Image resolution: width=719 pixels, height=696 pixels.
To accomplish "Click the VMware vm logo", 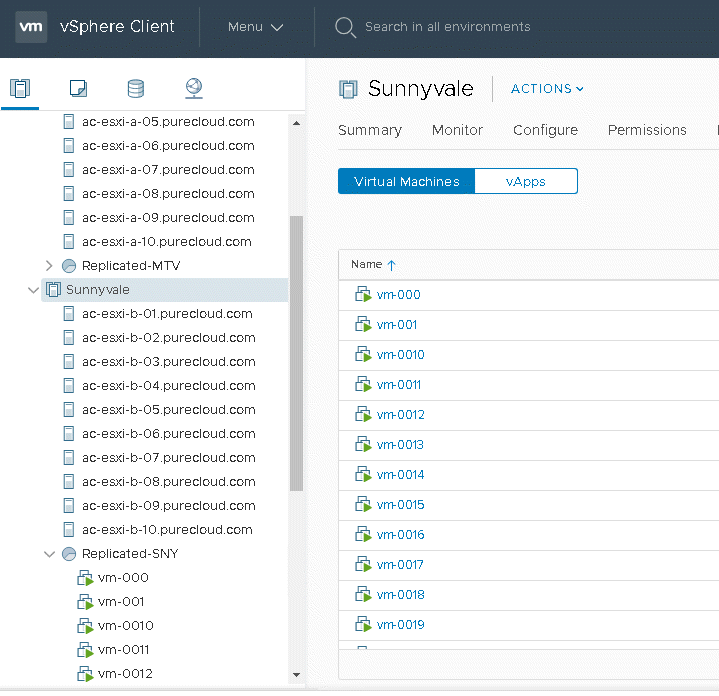I will click(x=31, y=27).
